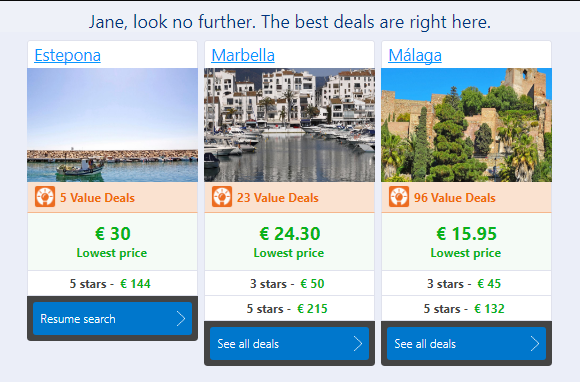Click Málaga € 15.95 lowest price
Image resolution: width=580 pixels, height=382 pixels.
[466, 242]
